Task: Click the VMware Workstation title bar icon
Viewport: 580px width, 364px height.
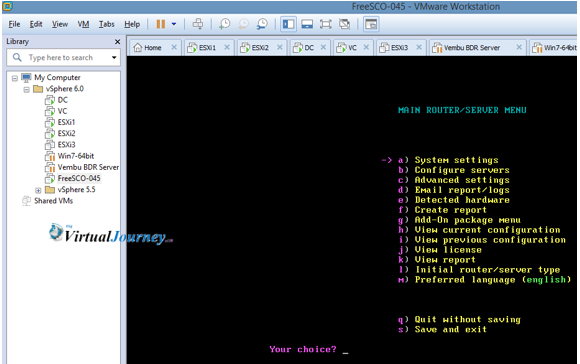Action: point(7,6)
